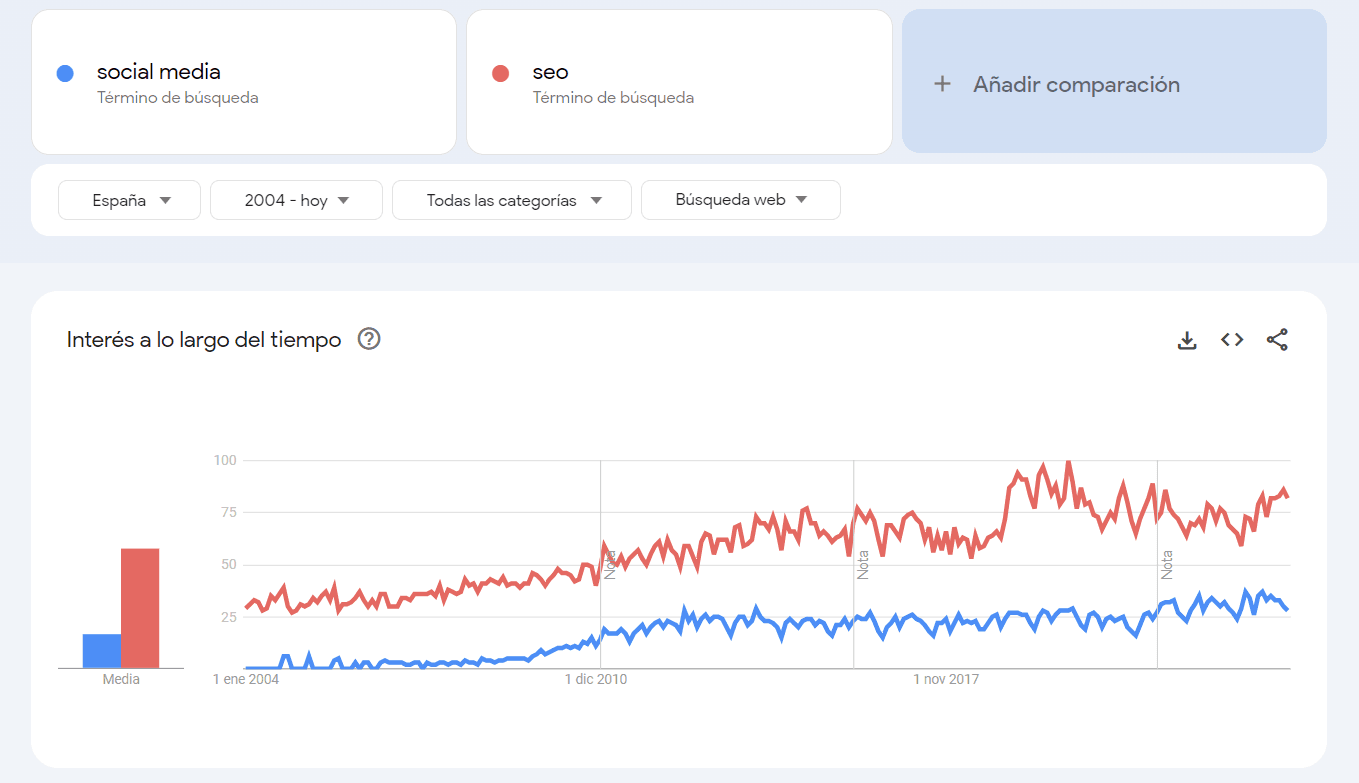1359x783 pixels.
Task: Click 'Añadir comparación' to add another term
Action: [1078, 84]
